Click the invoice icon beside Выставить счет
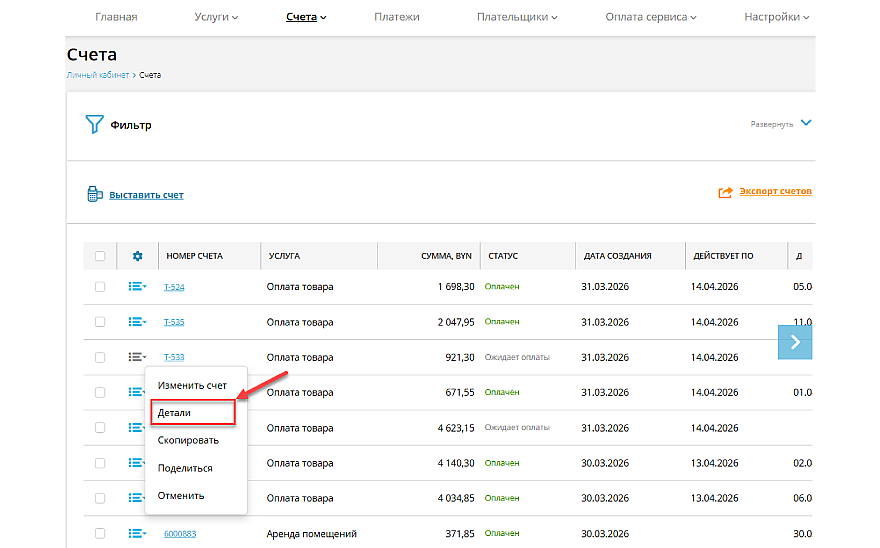This screenshot has height=548, width=880. tap(95, 194)
